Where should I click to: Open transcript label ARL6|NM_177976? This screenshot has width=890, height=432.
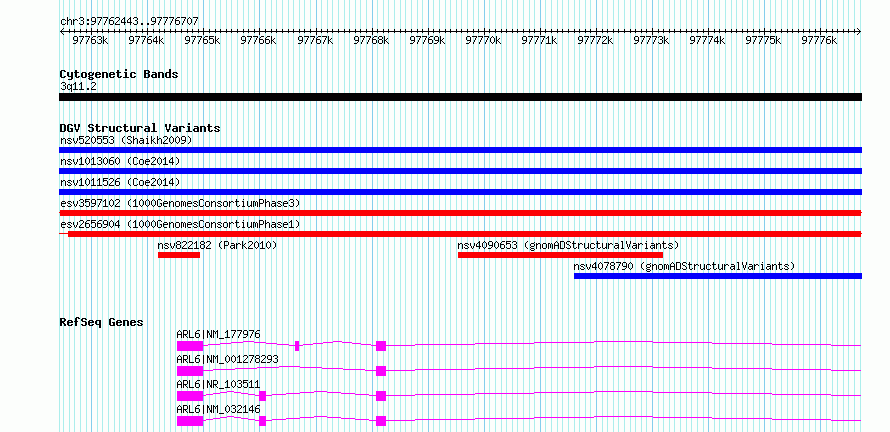point(219,334)
